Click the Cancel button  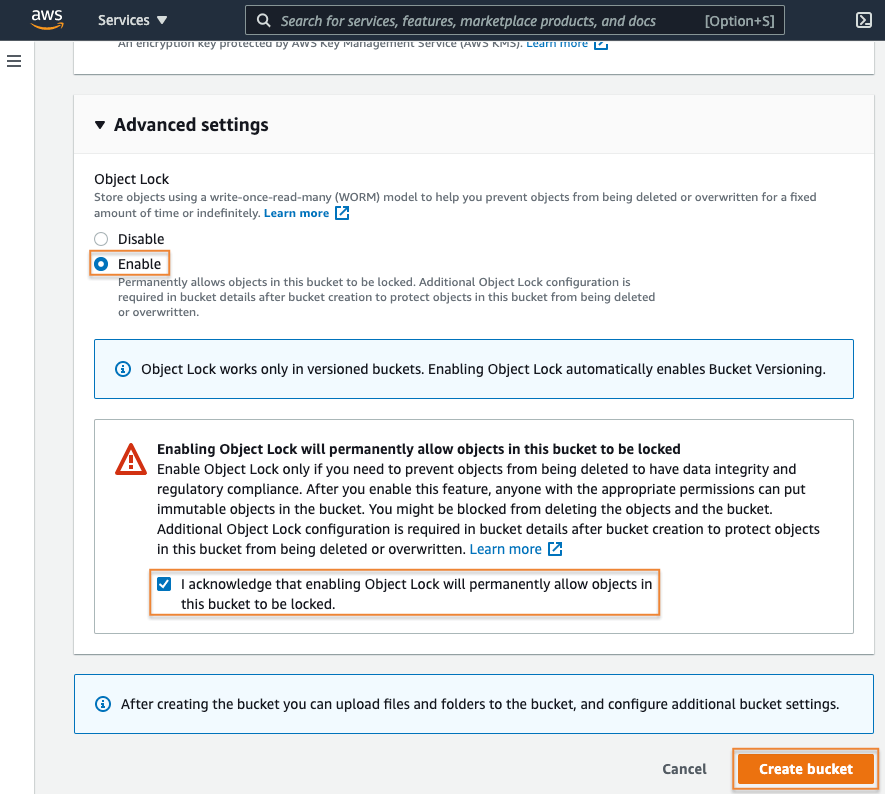(684, 768)
